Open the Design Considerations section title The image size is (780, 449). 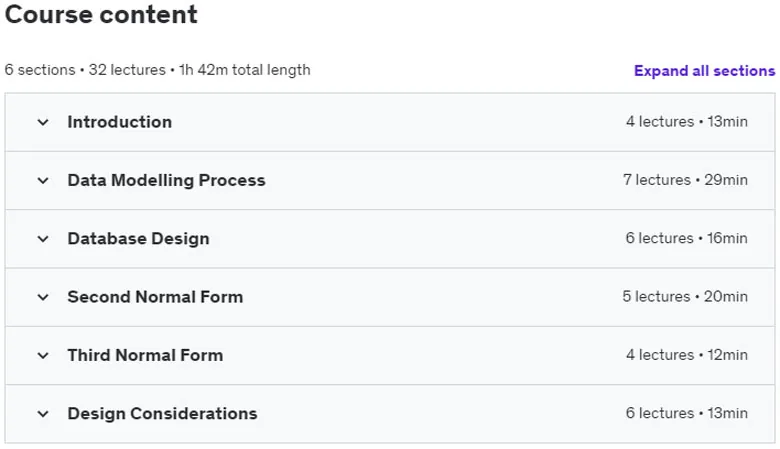(x=162, y=413)
